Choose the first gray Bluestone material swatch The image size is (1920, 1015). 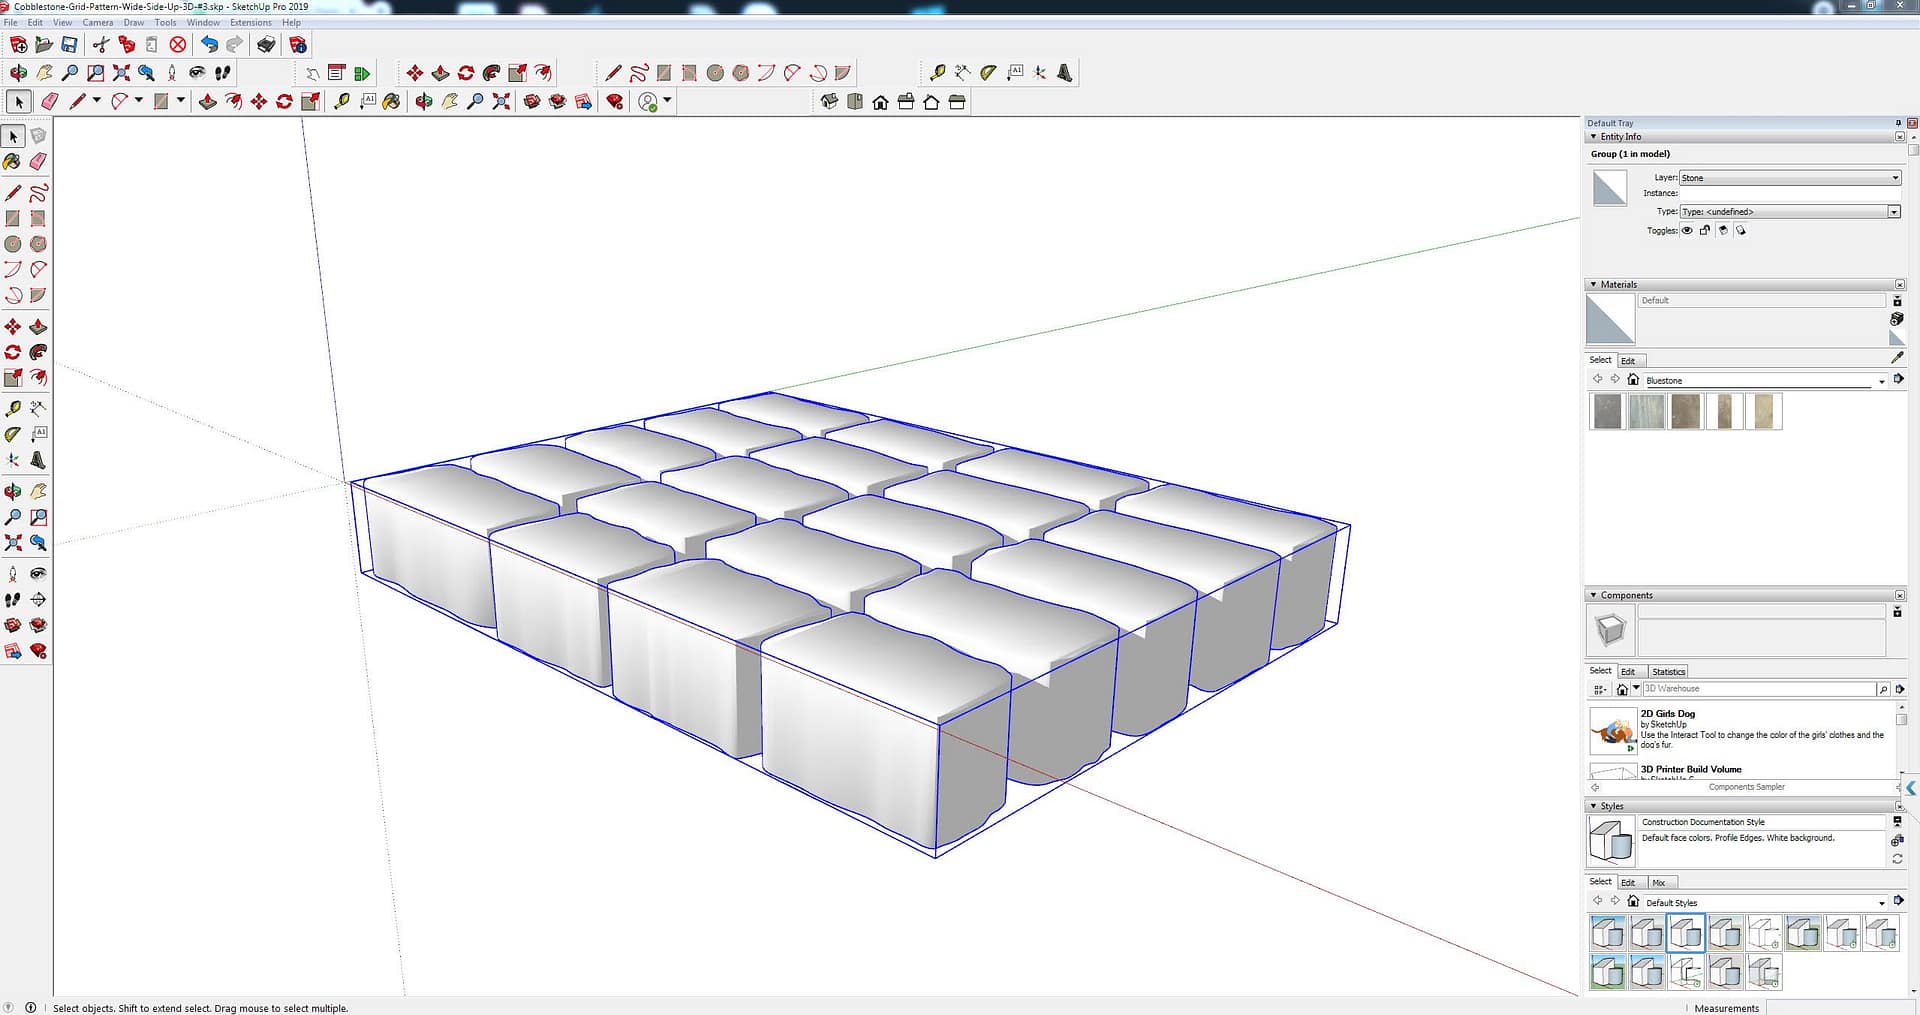point(1607,412)
